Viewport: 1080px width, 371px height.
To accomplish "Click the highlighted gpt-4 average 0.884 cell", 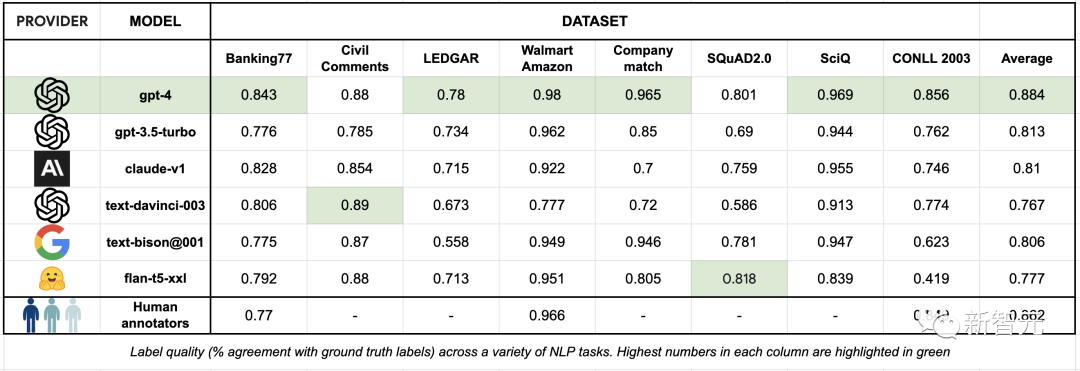I will [1027, 95].
